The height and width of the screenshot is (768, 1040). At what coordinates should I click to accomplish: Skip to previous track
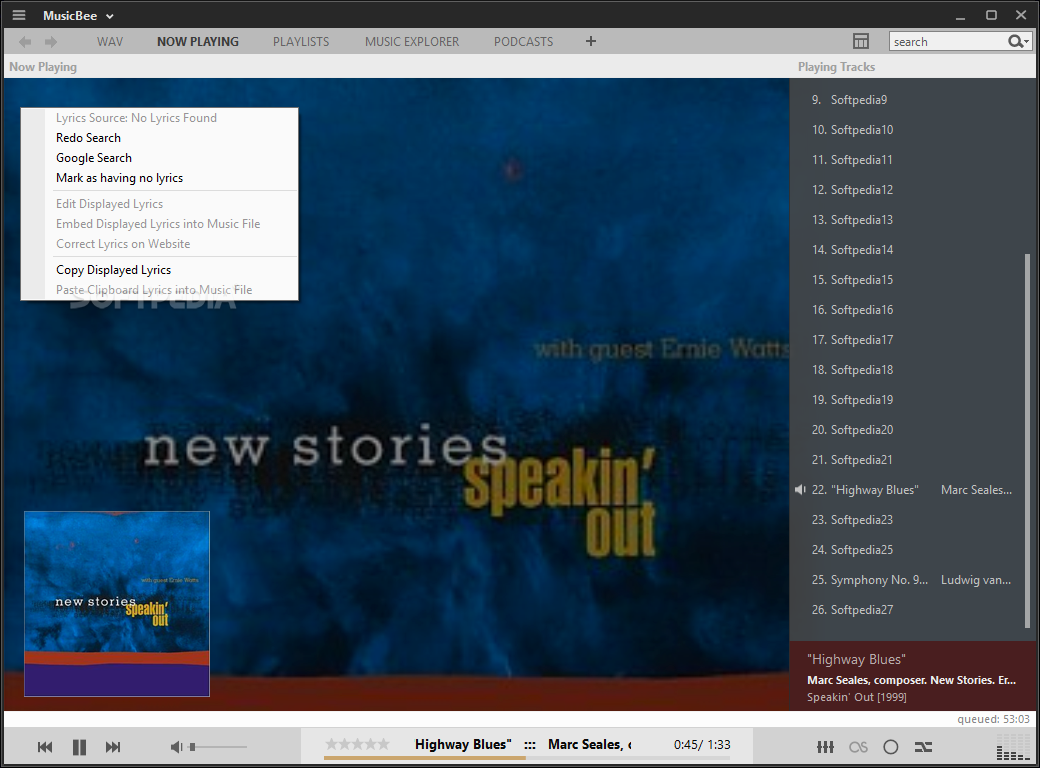pyautogui.click(x=44, y=747)
